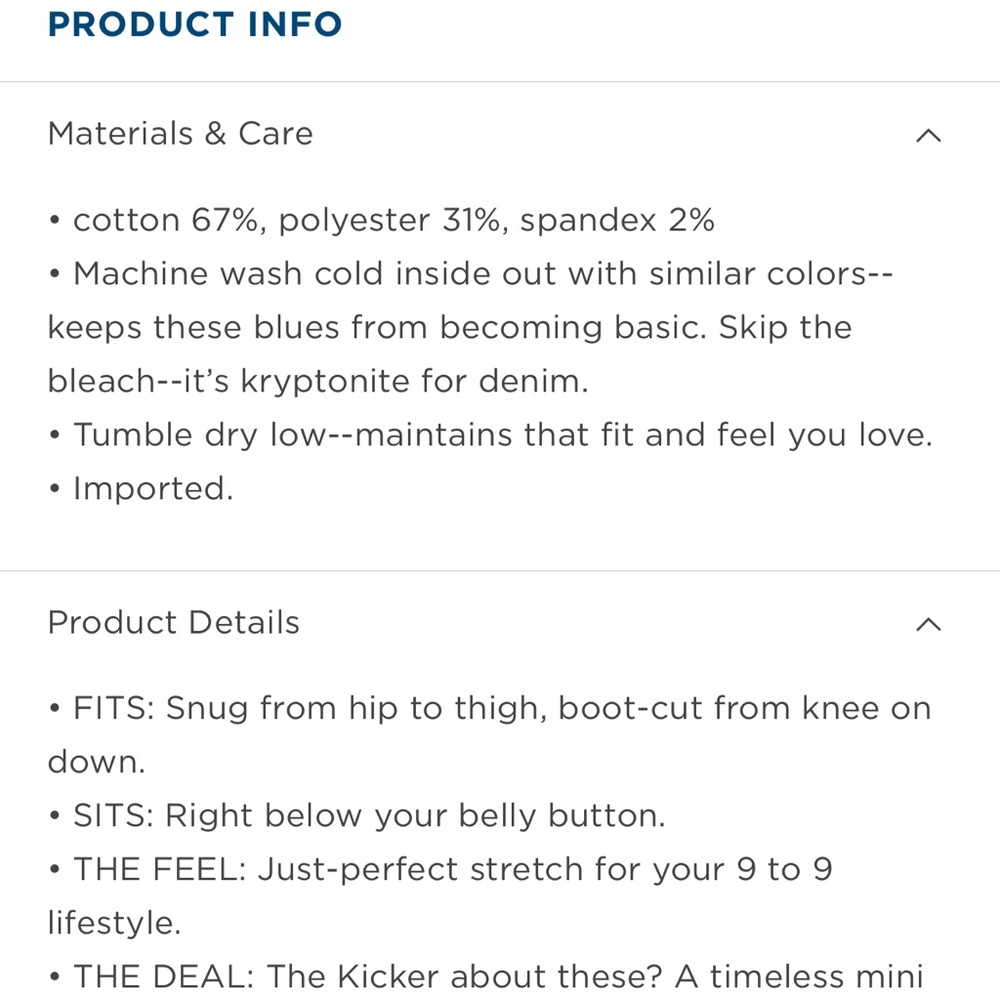Click THE FEEL stretch description line
The height and width of the screenshot is (1000, 1000).
(450, 870)
